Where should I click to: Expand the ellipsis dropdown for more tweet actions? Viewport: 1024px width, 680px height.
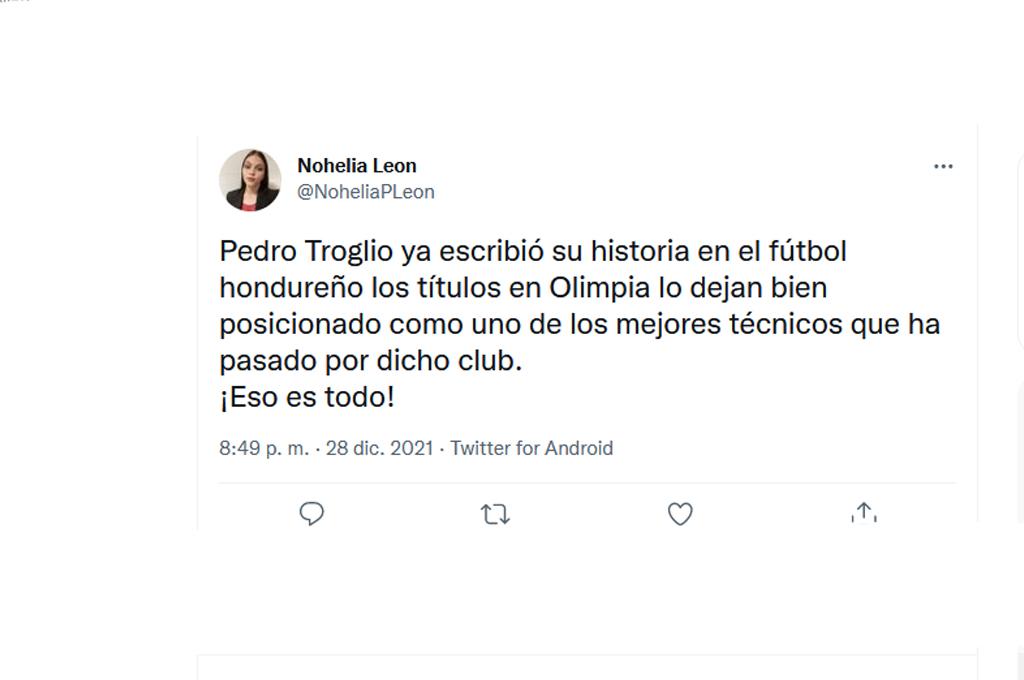point(943,165)
